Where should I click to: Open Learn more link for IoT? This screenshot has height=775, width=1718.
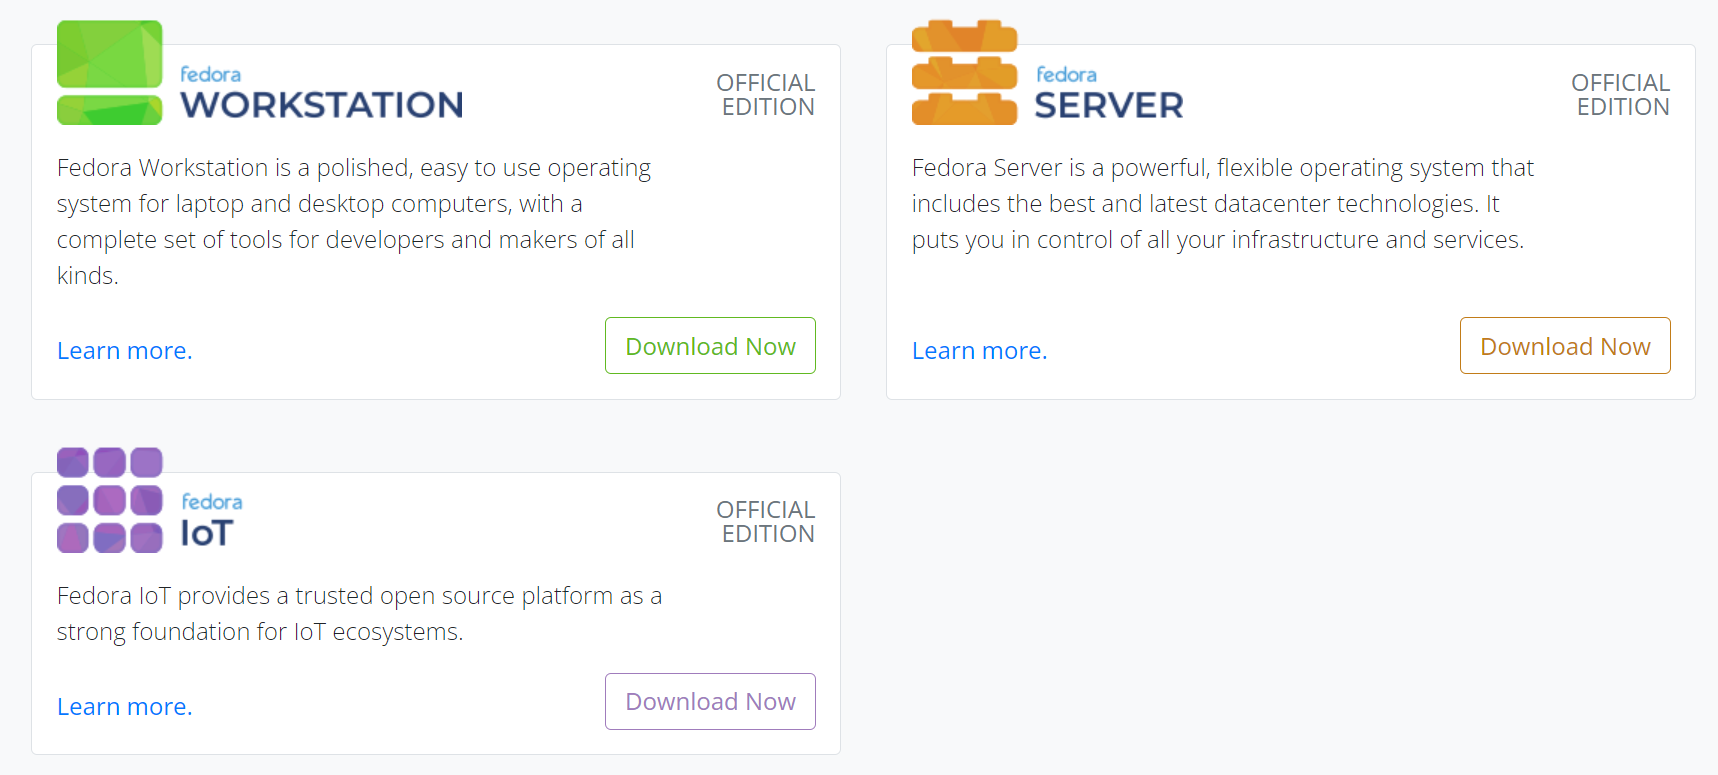tap(125, 707)
